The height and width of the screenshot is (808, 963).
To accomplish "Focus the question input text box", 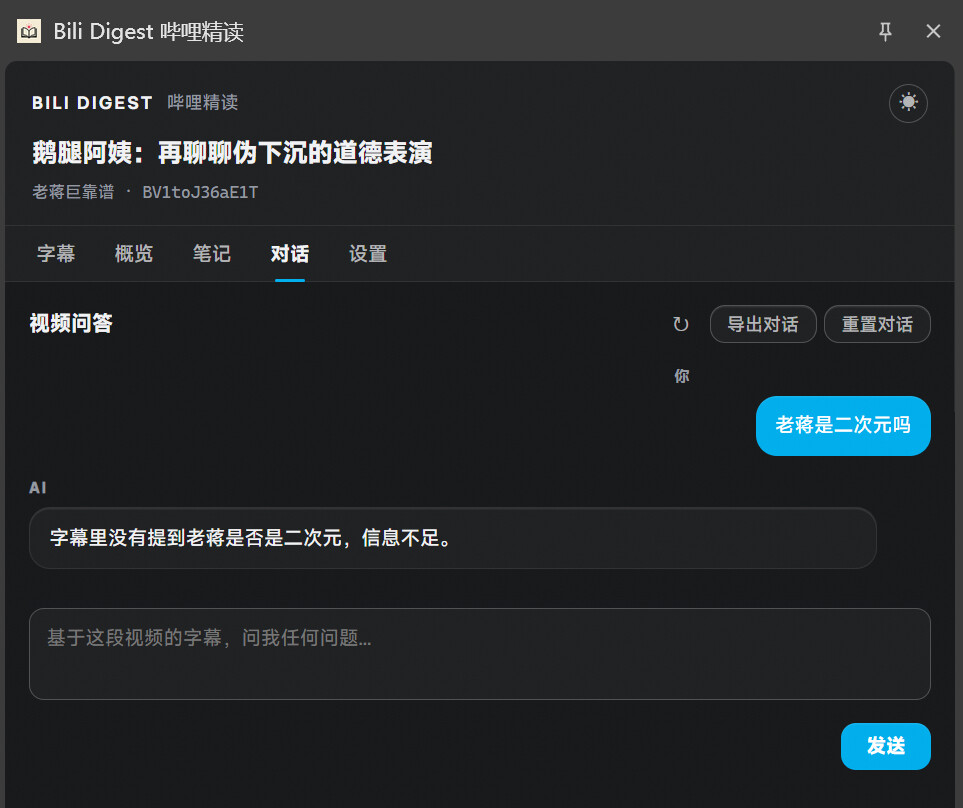I will [x=480, y=654].
